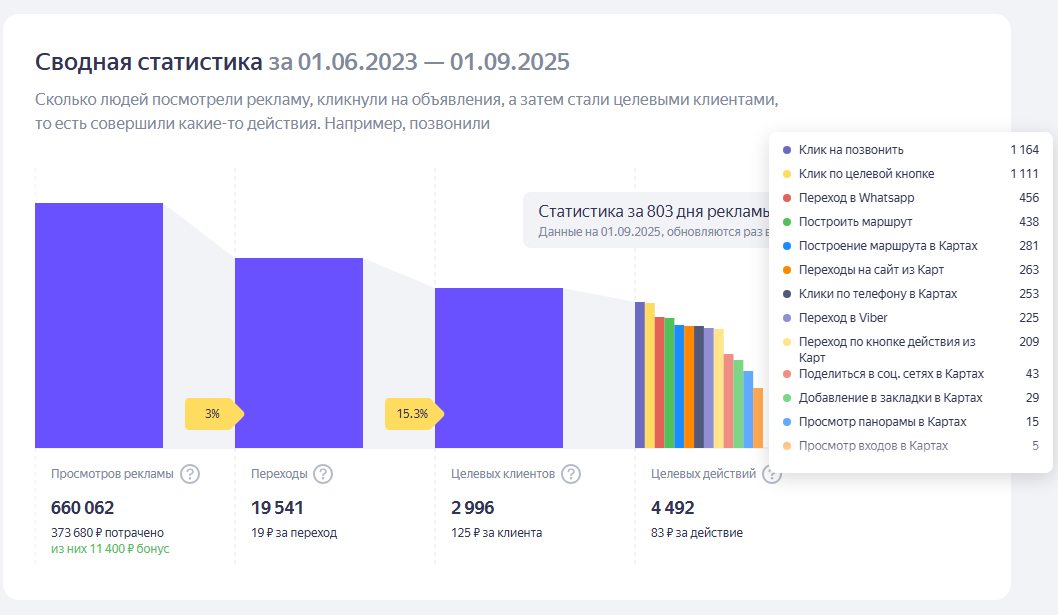The image size is (1058, 615).
Task: Click the text 19 ₽ за переход
Action: pyautogui.click(x=294, y=533)
